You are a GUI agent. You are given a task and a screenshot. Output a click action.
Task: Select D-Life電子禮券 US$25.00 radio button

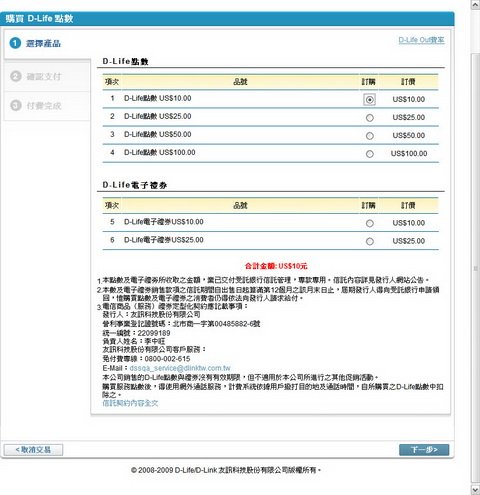pos(369,241)
